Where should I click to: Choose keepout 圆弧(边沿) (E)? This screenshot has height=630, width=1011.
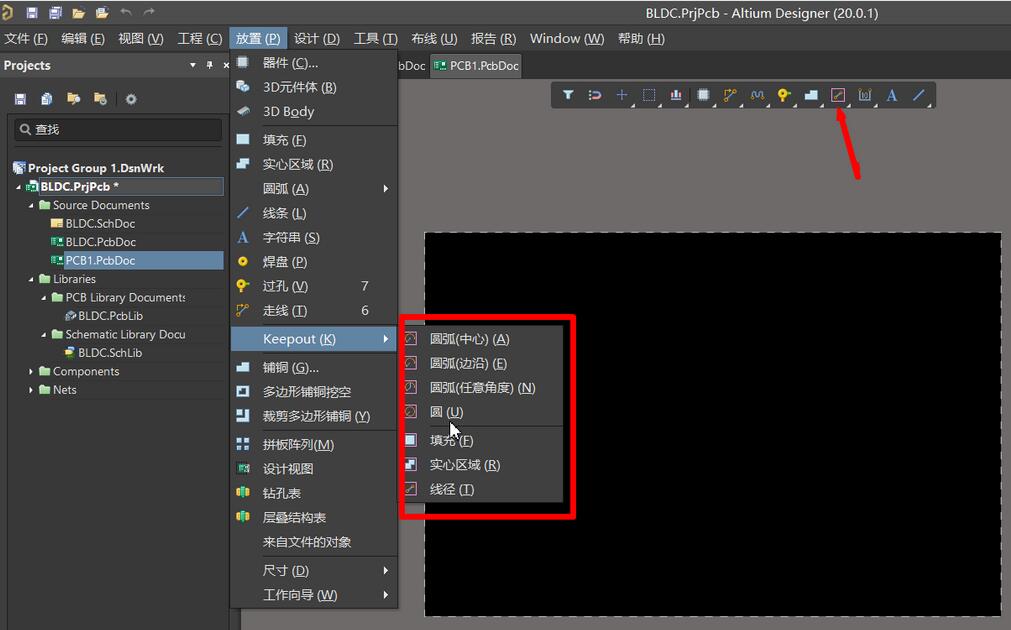[x=482, y=364]
